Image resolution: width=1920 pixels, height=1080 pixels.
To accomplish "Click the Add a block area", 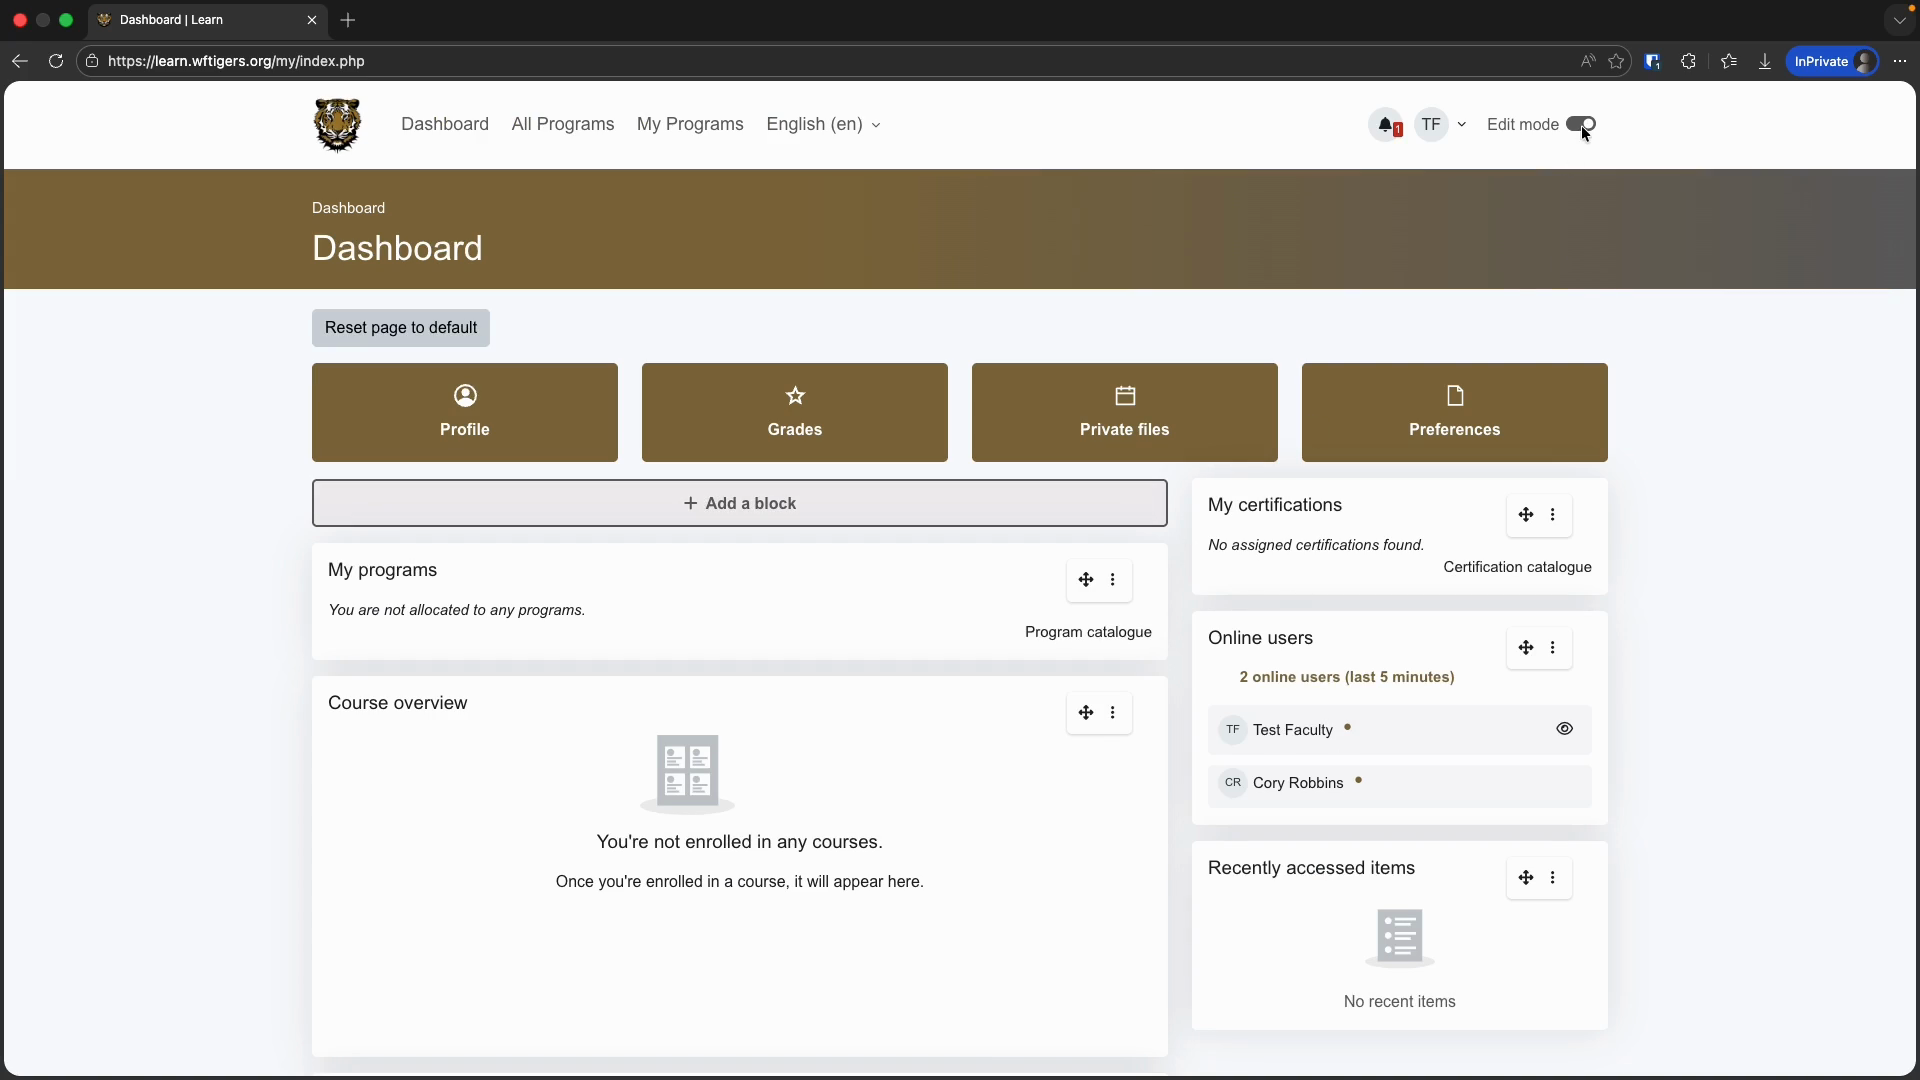I will 740,504.
